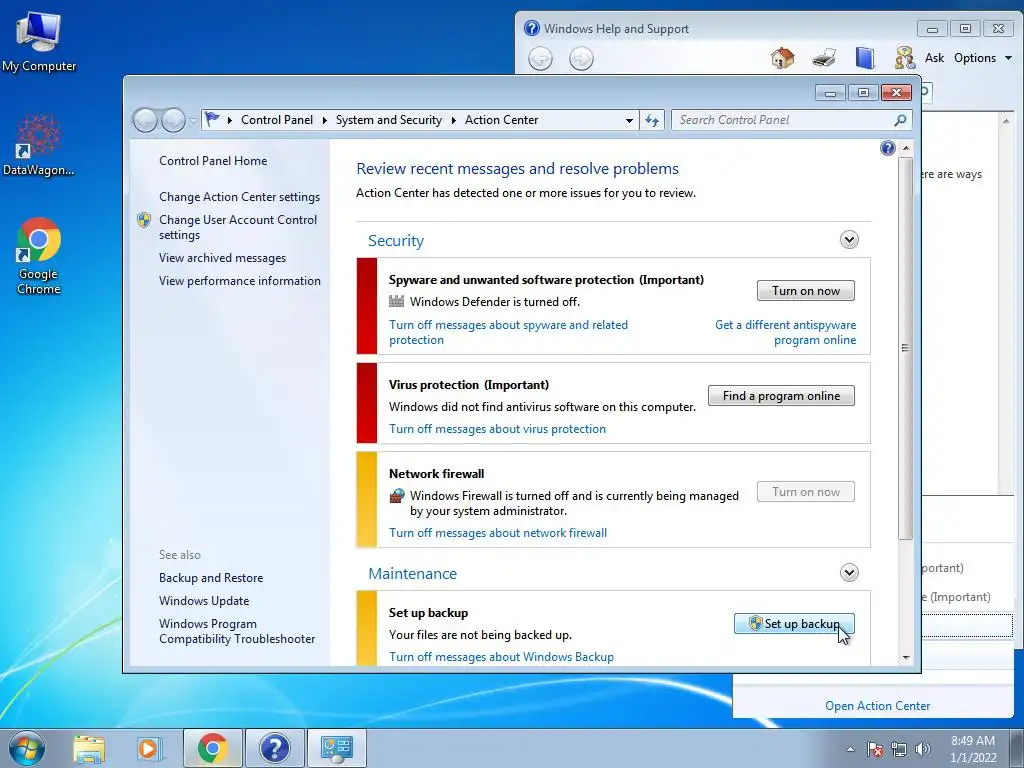Click the Set up backup button

point(794,624)
